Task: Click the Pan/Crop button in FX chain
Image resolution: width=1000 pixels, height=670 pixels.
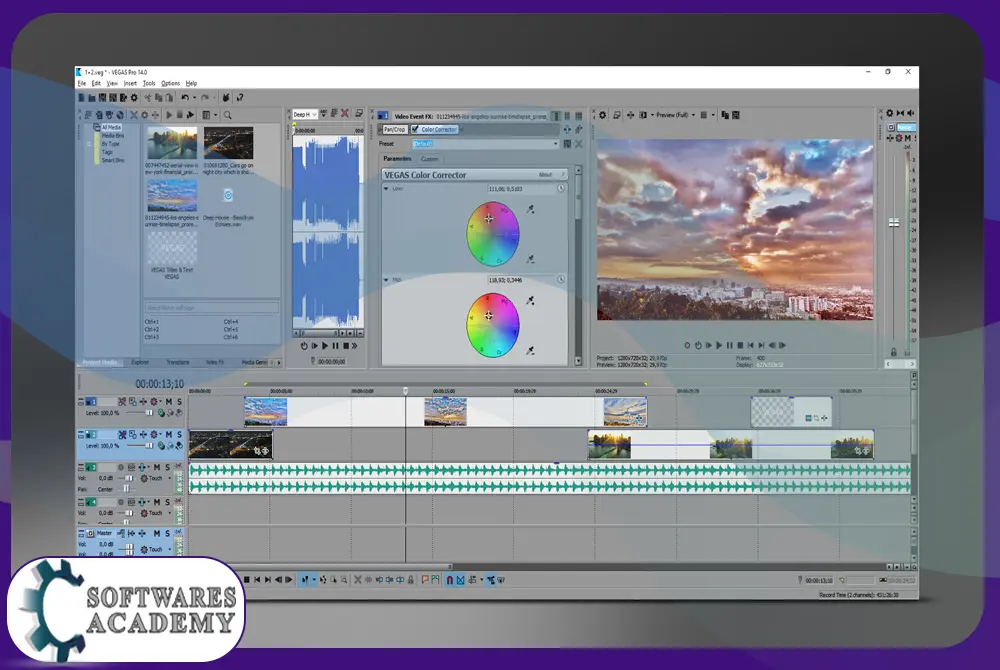Action: (x=394, y=129)
